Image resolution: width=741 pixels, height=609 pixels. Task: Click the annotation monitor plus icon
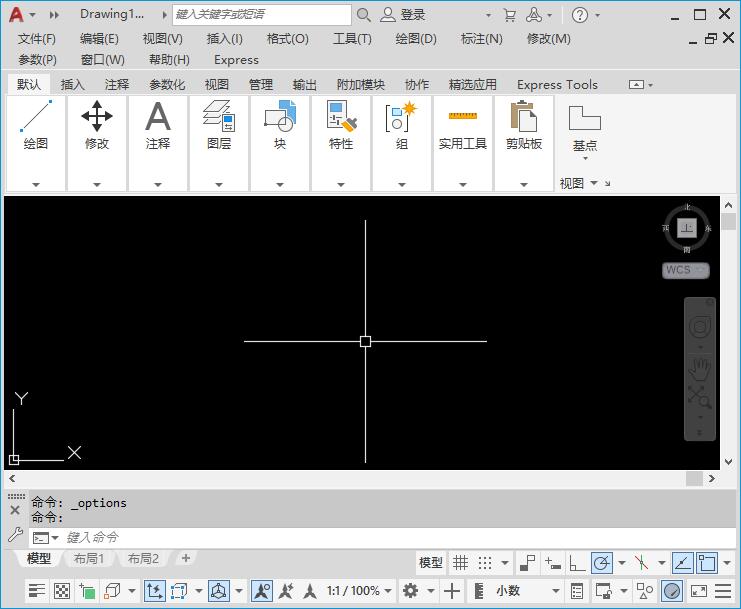[x=452, y=591]
